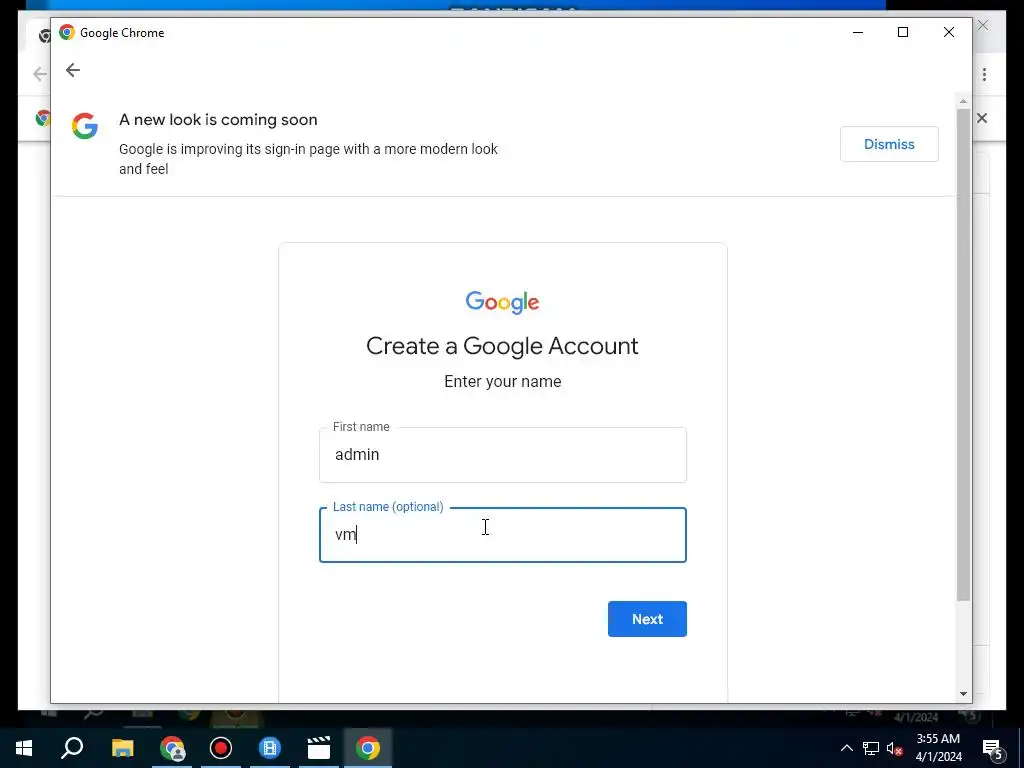Image resolution: width=1024 pixels, height=768 pixels.
Task: Click the Next button
Action: (x=647, y=619)
